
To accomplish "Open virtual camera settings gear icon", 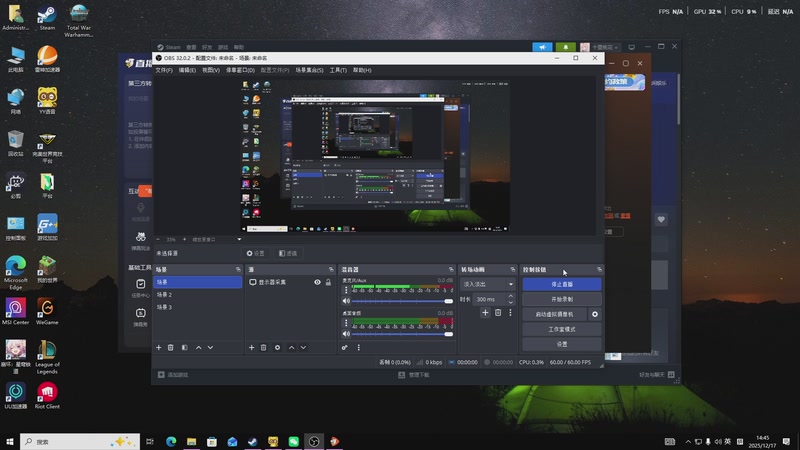I will tap(595, 314).
